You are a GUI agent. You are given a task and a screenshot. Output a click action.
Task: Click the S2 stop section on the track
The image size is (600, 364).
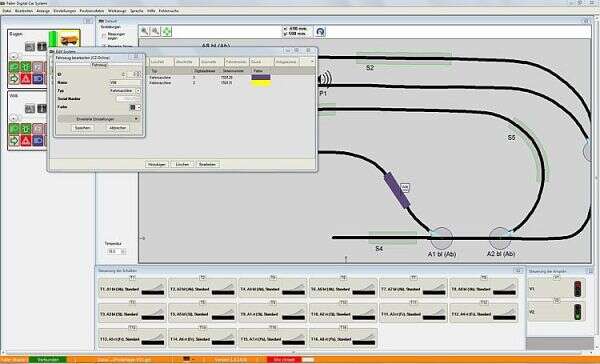coord(403,59)
